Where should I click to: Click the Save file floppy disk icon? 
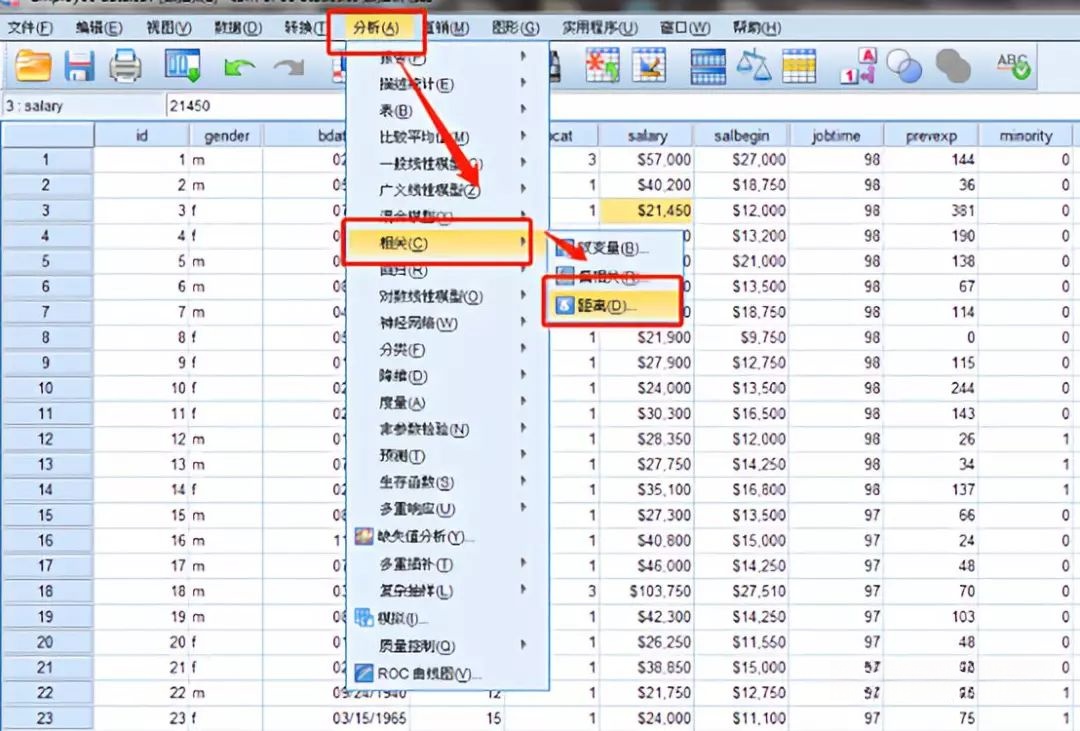click(79, 67)
